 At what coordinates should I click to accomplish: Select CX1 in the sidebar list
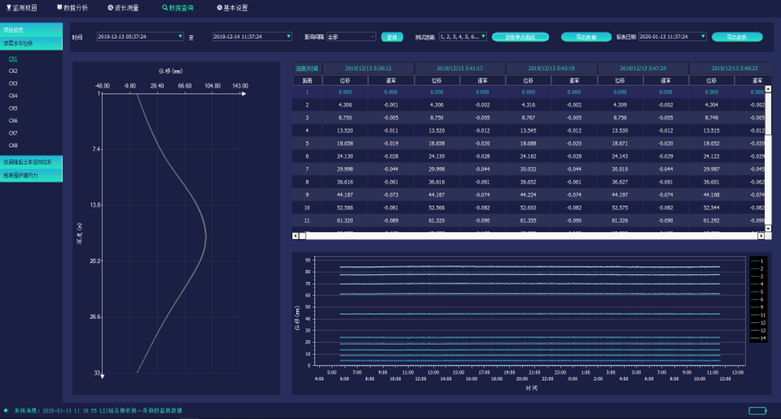[x=13, y=59]
